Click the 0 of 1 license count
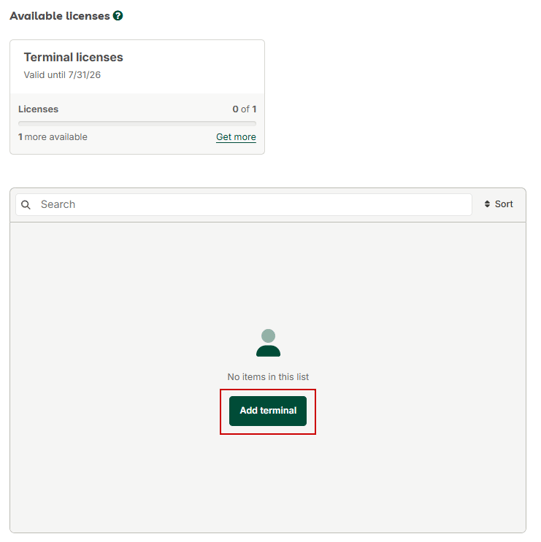Image resolution: width=541 pixels, height=542 pixels. tap(244, 109)
